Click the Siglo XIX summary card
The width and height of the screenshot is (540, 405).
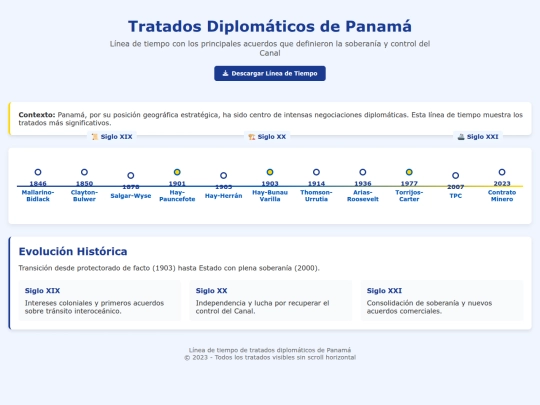pos(100,301)
